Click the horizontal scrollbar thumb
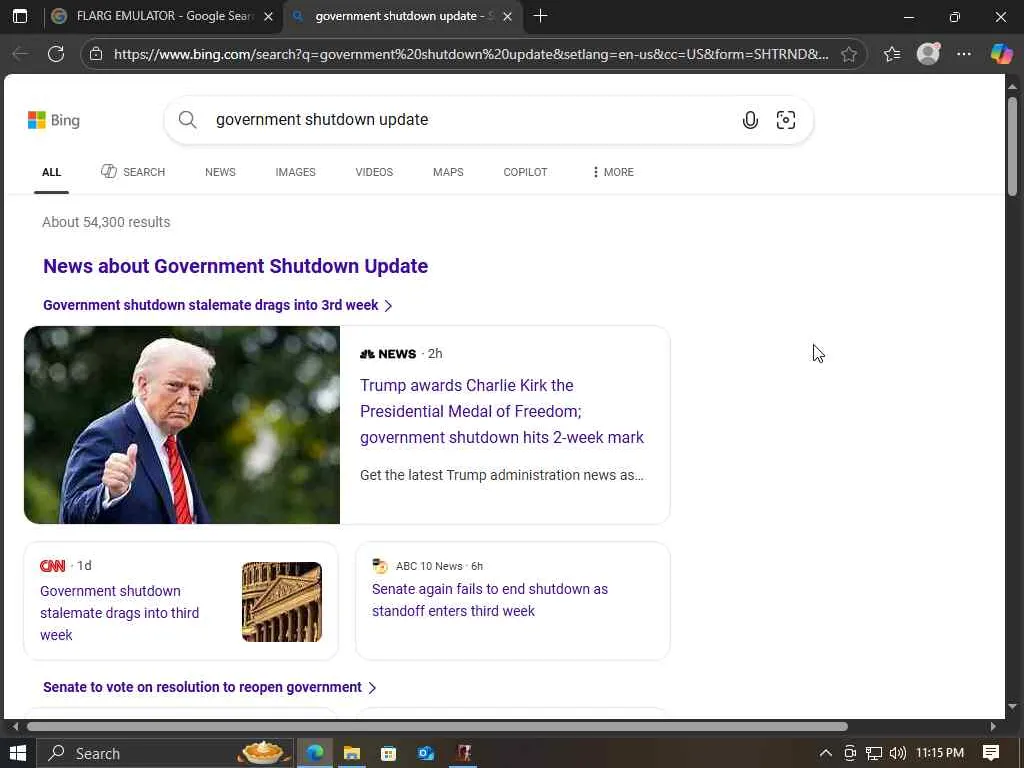 [437, 726]
